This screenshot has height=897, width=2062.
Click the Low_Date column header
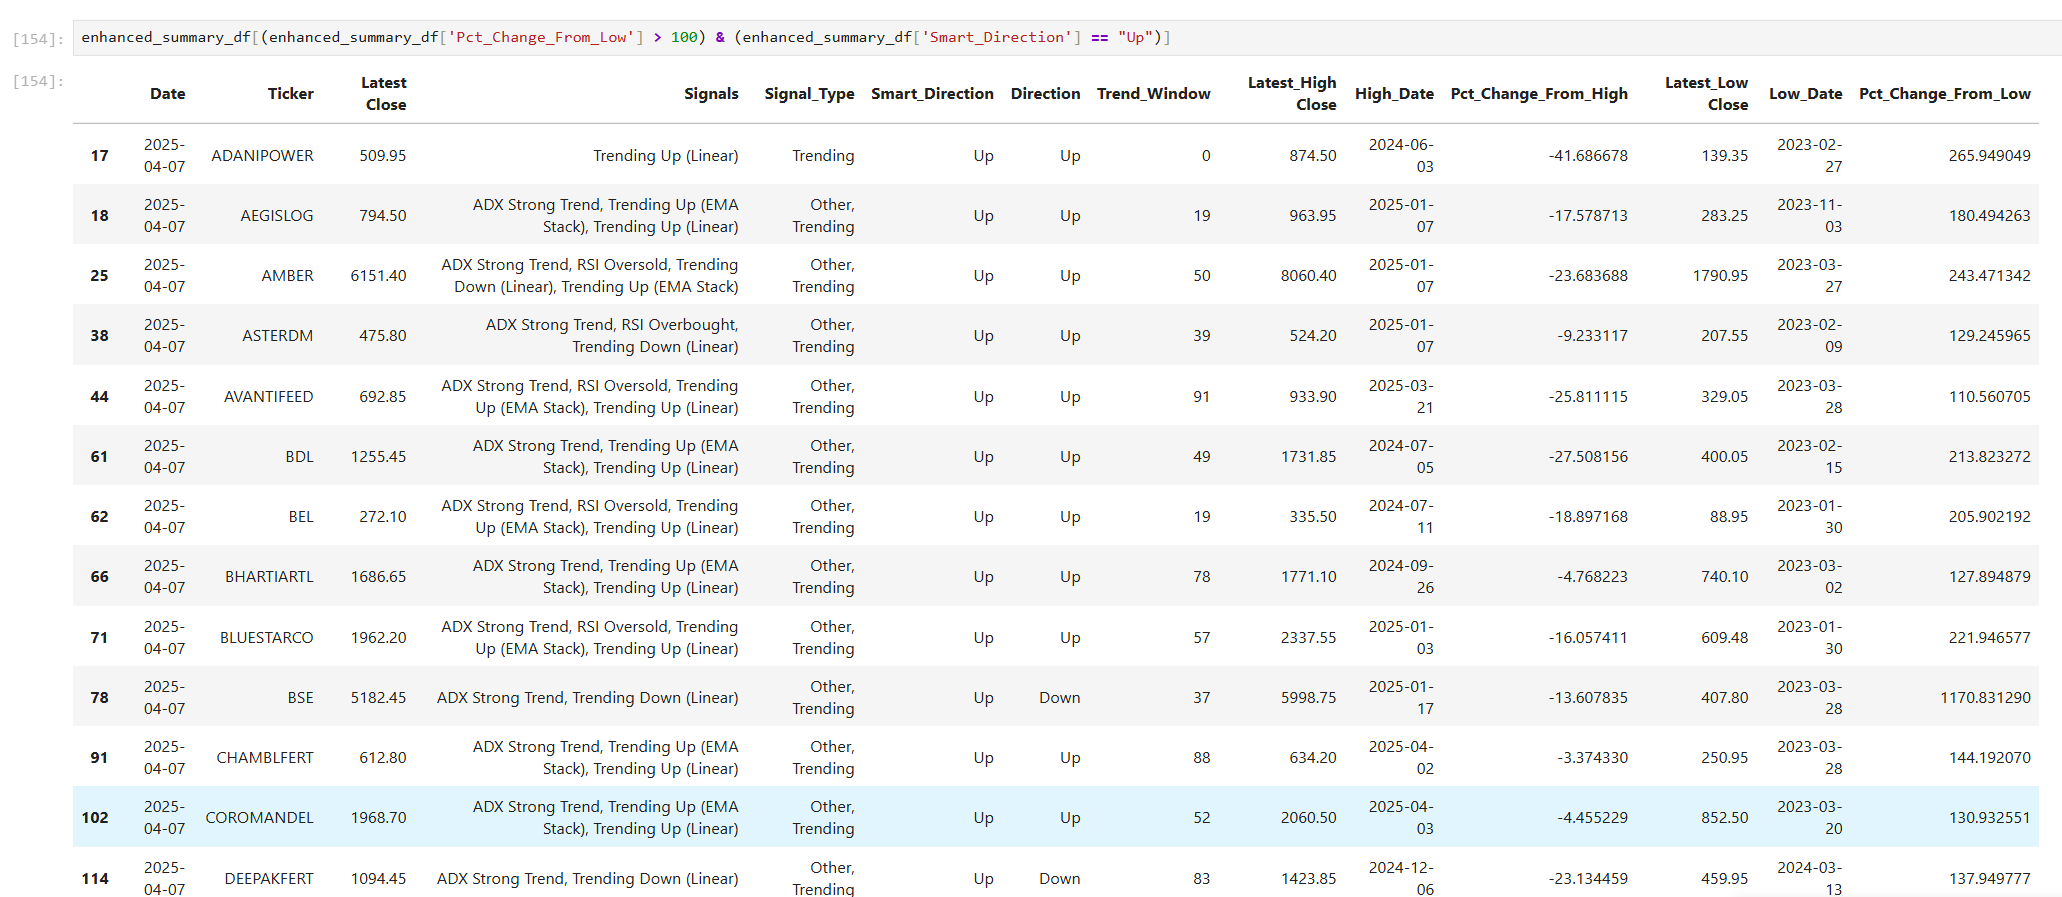point(1806,94)
